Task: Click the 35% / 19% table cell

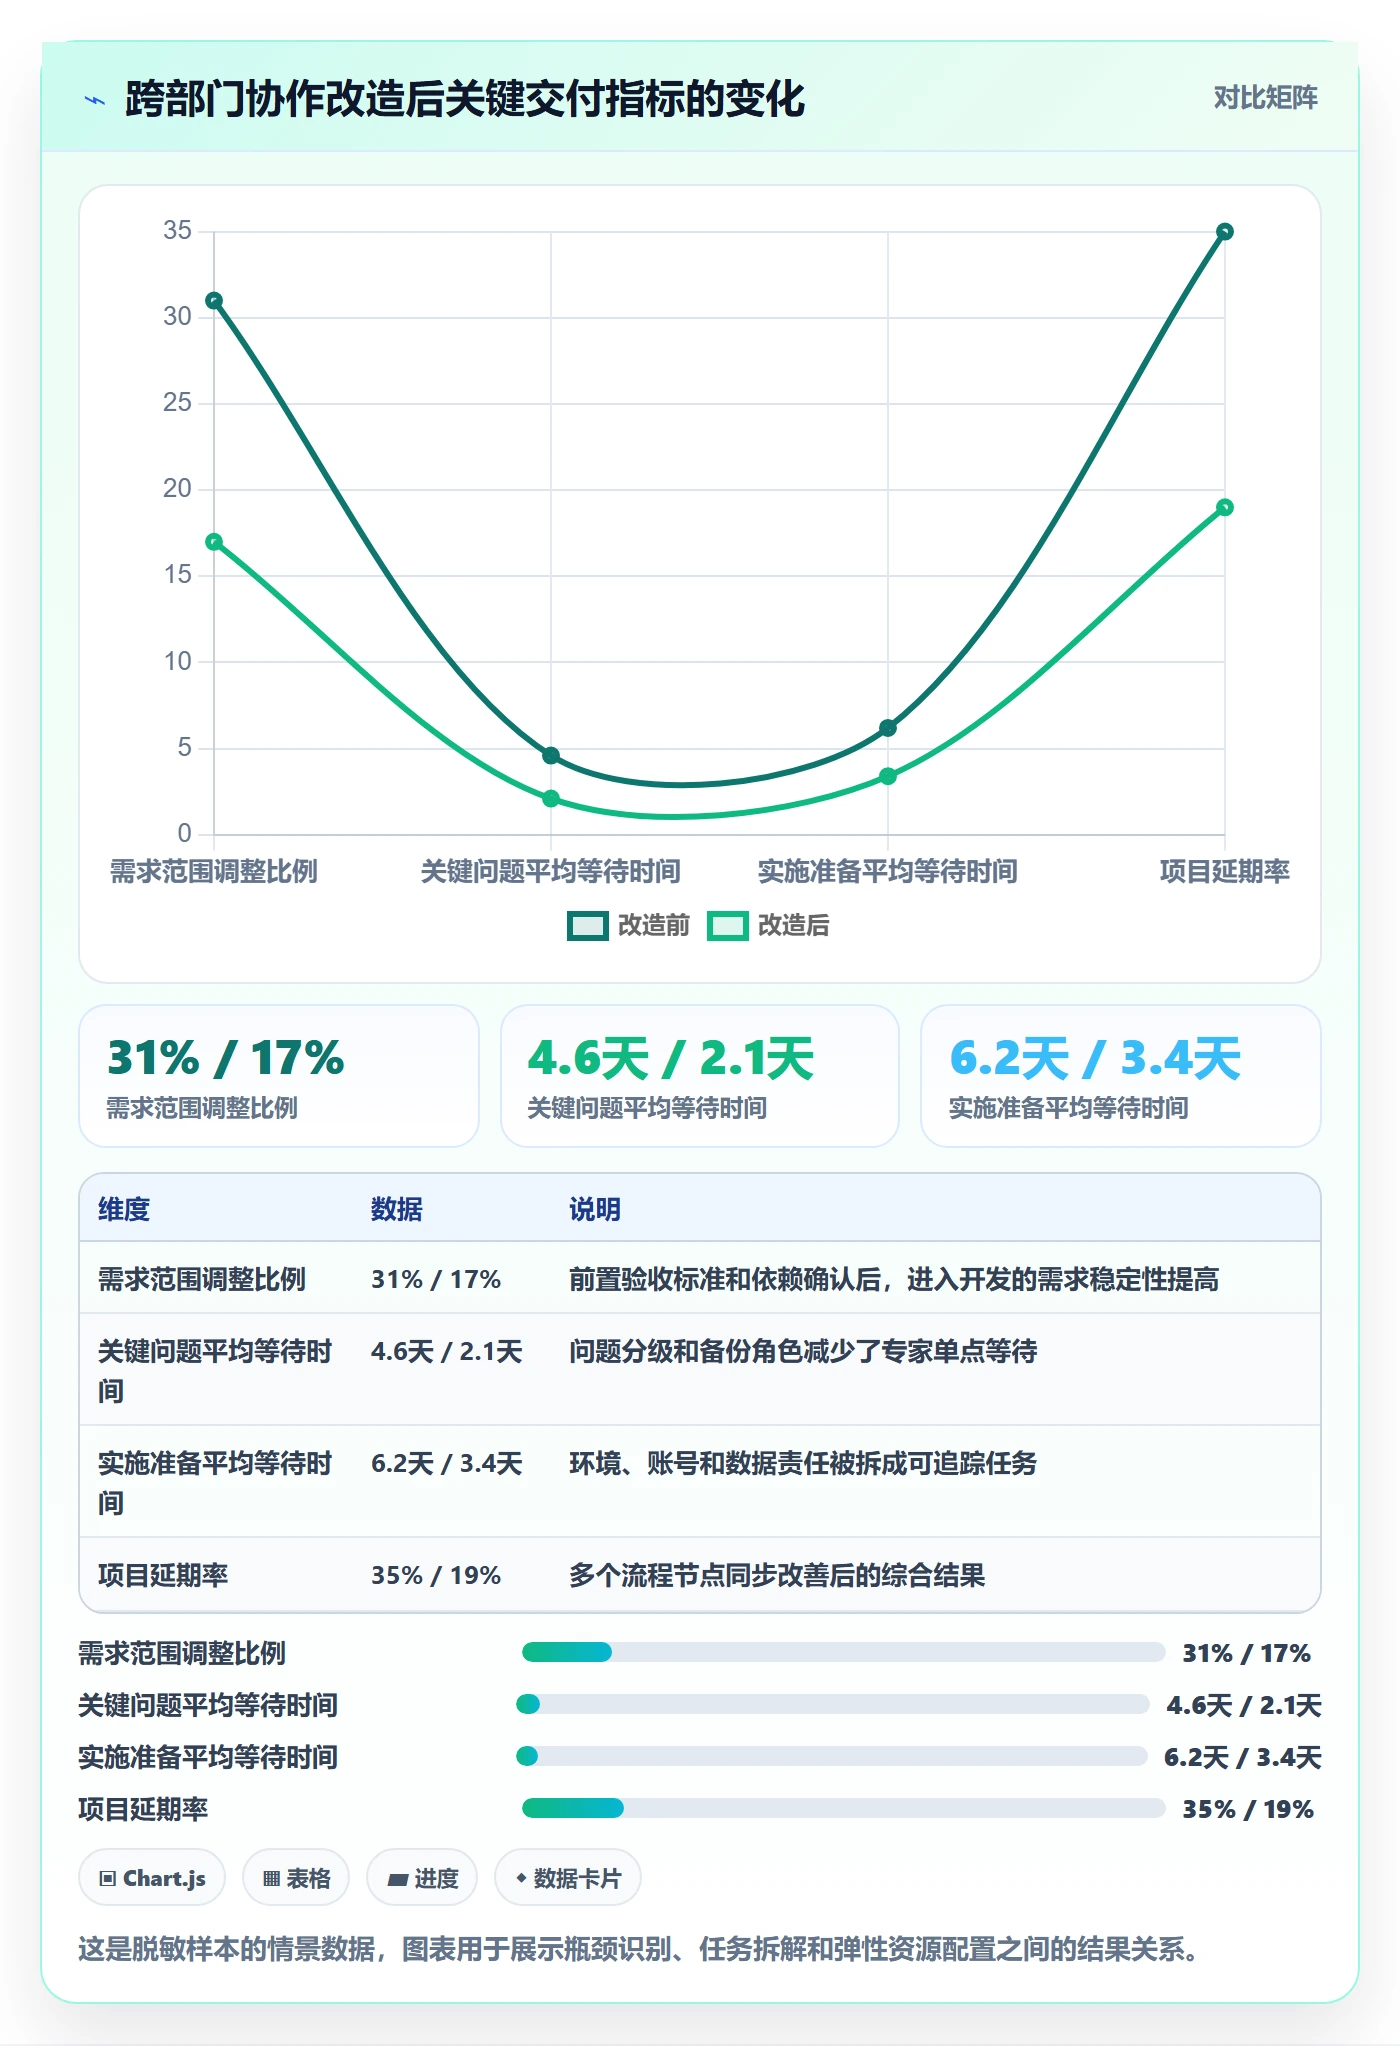Action: 436,1575
